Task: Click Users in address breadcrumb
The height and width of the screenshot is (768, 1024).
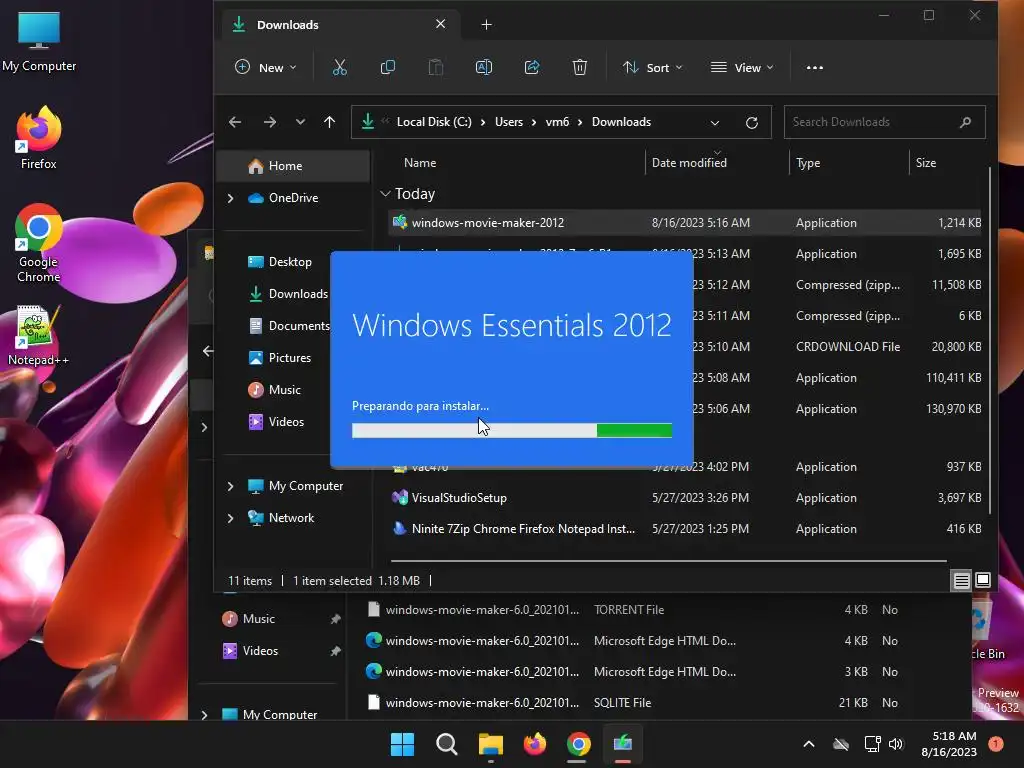Action: tap(509, 122)
